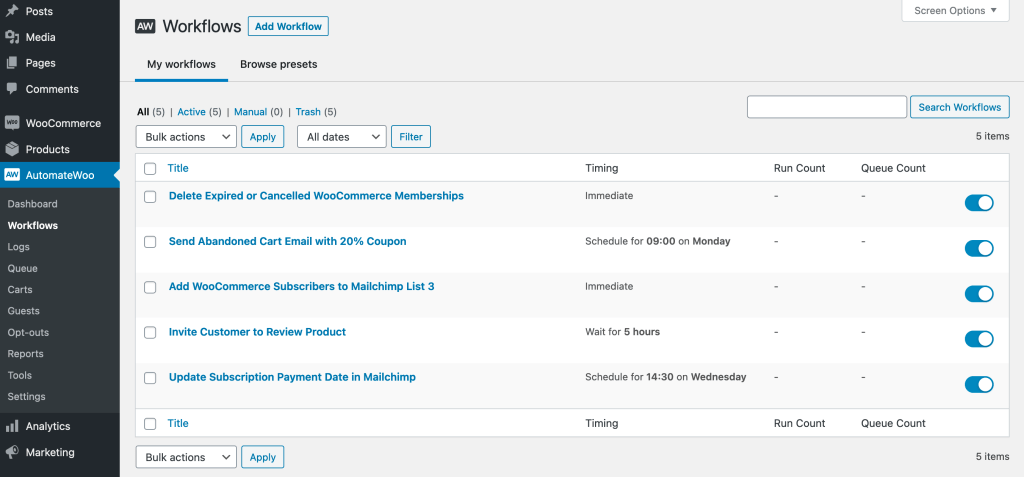The image size is (1024, 477).
Task: Open Opt-outs in AutomateWoo submenu
Action: [28, 333]
